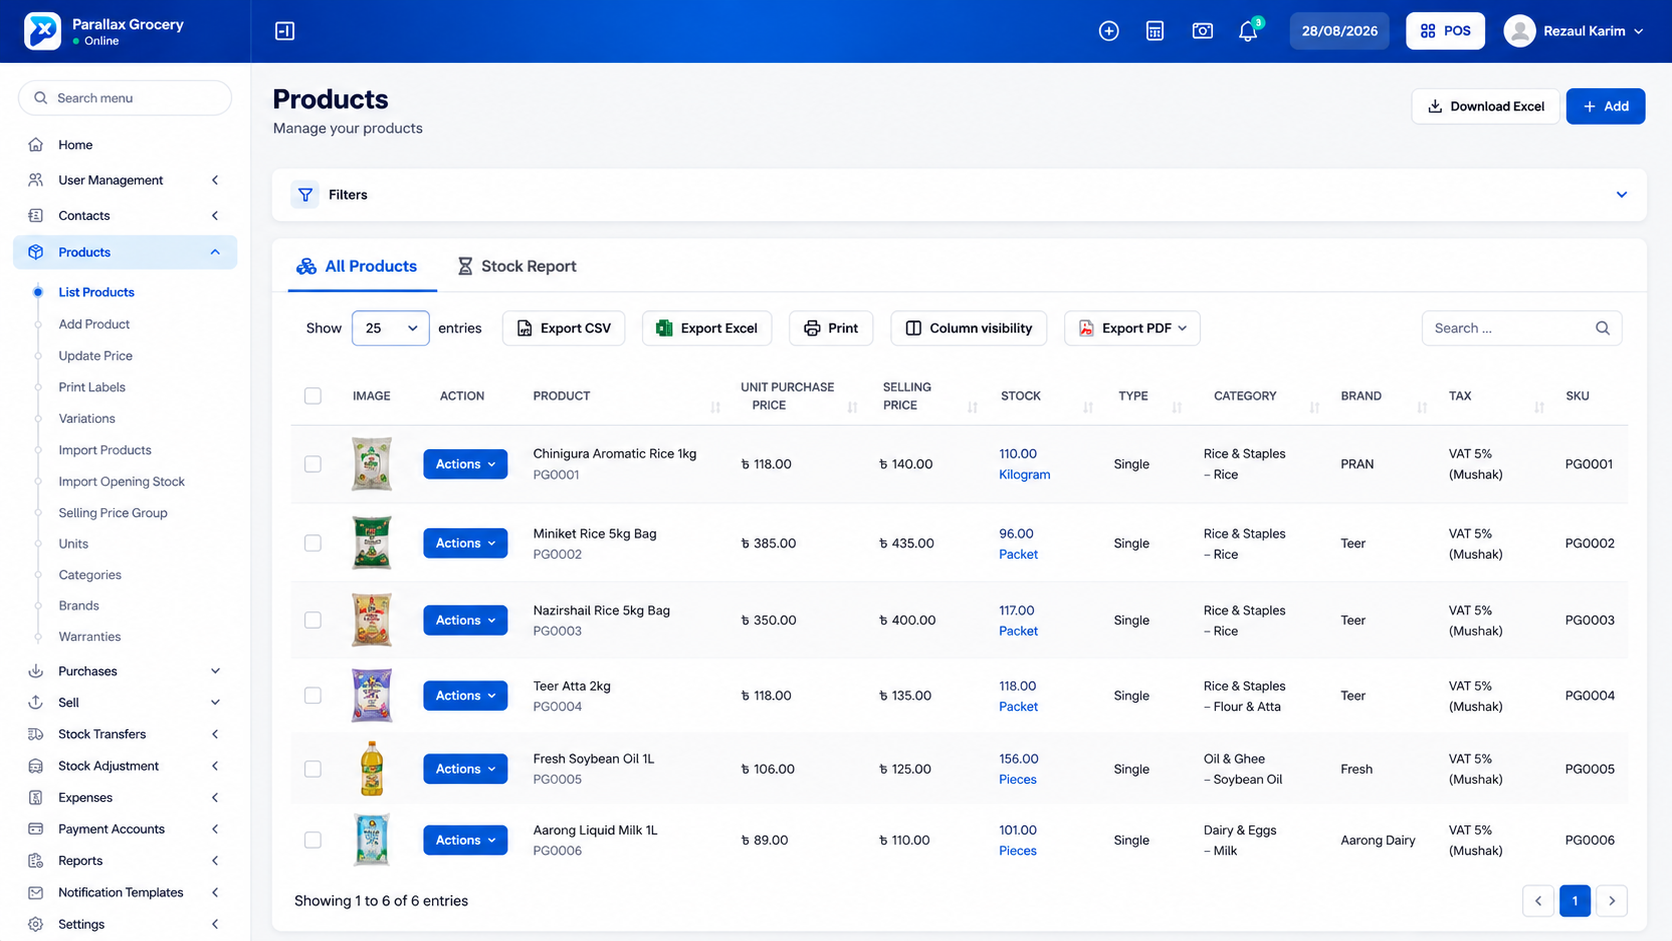The width and height of the screenshot is (1672, 941).
Task: Click the blue Add button
Action: click(1605, 106)
